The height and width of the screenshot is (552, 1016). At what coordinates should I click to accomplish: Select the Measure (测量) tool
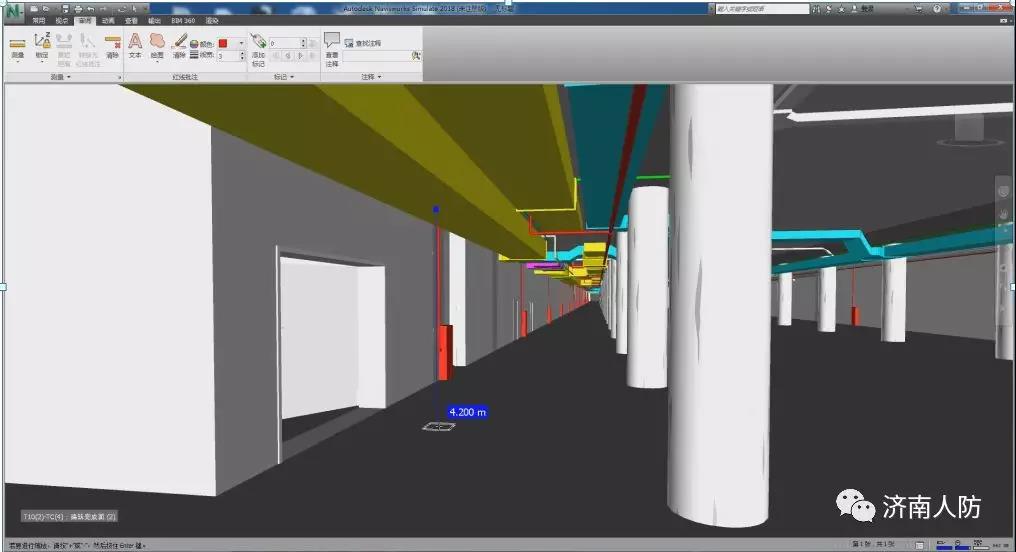(17, 45)
